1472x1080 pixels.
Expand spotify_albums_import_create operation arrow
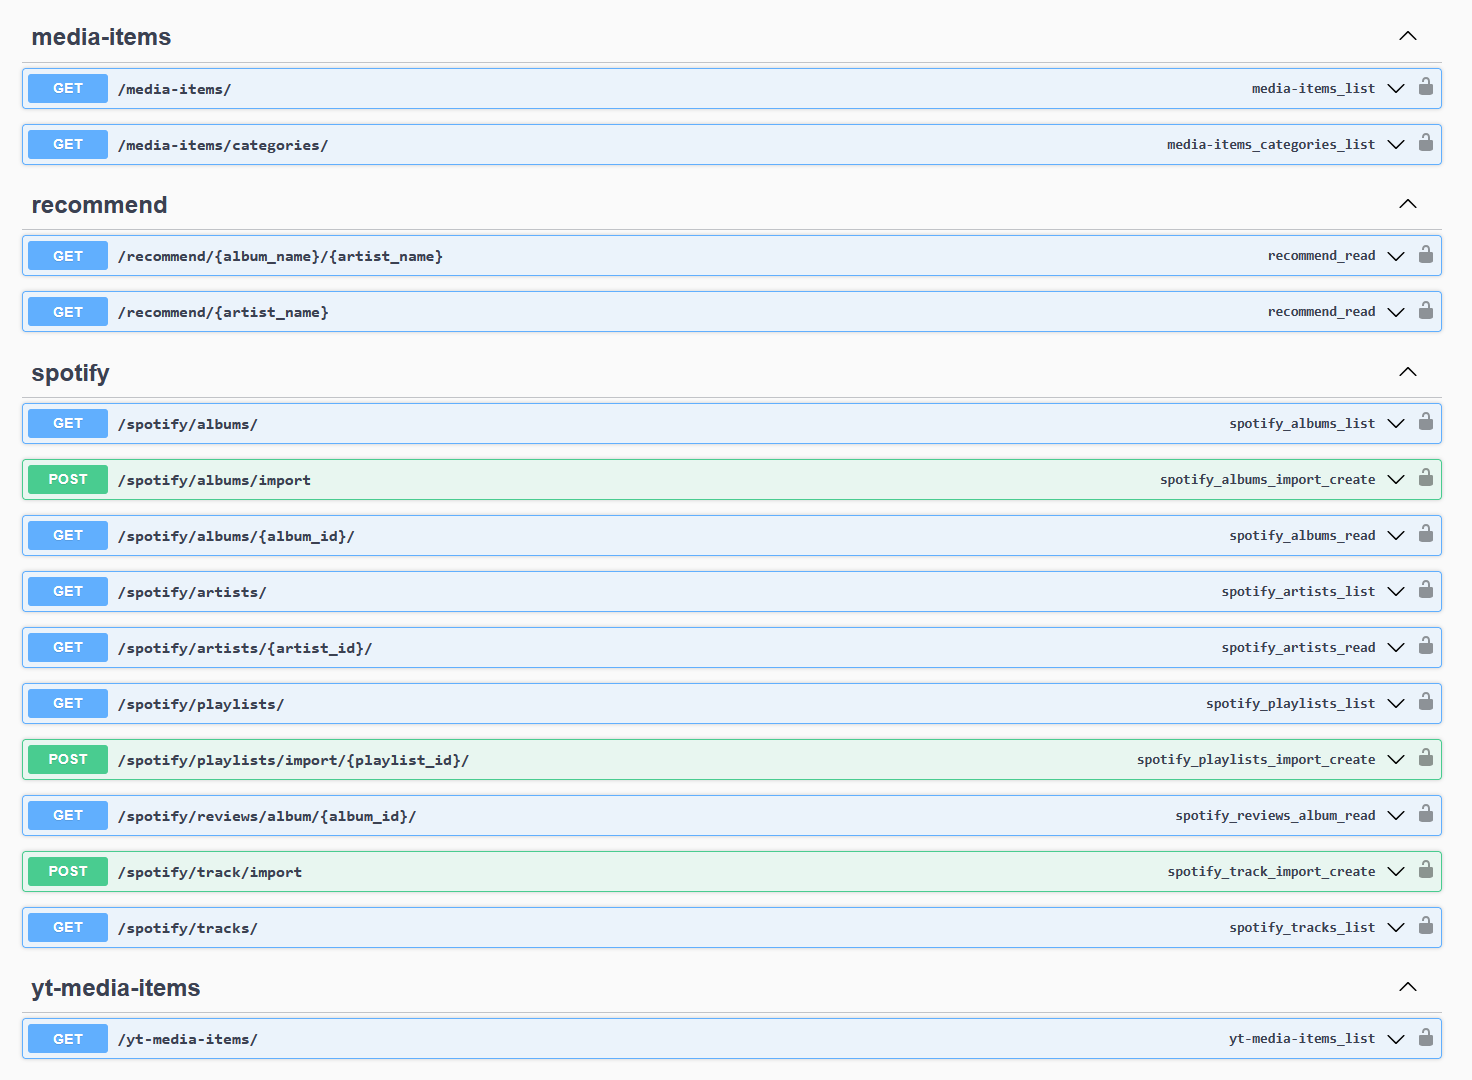[x=1396, y=479]
